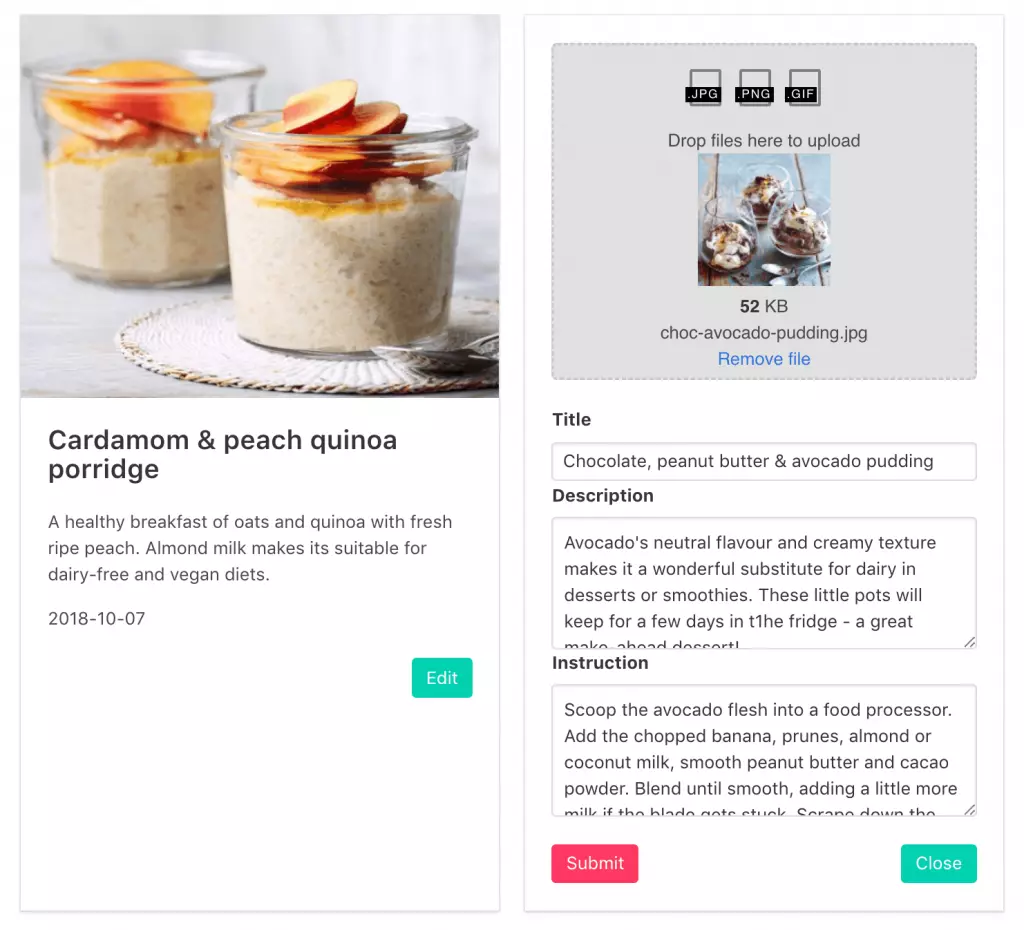Edit the quinoa porridge recipe
The image size is (1024, 930).
(x=442, y=678)
